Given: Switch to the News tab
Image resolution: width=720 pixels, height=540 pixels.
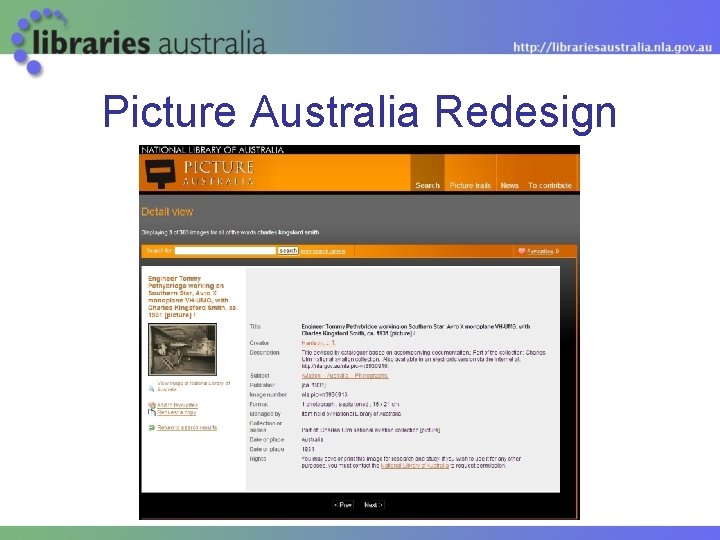Looking at the screenshot, I should click(x=509, y=186).
